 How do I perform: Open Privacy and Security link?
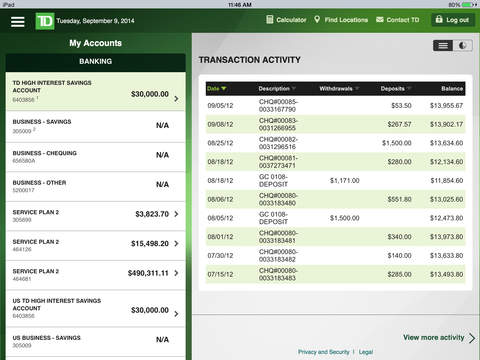324,352
